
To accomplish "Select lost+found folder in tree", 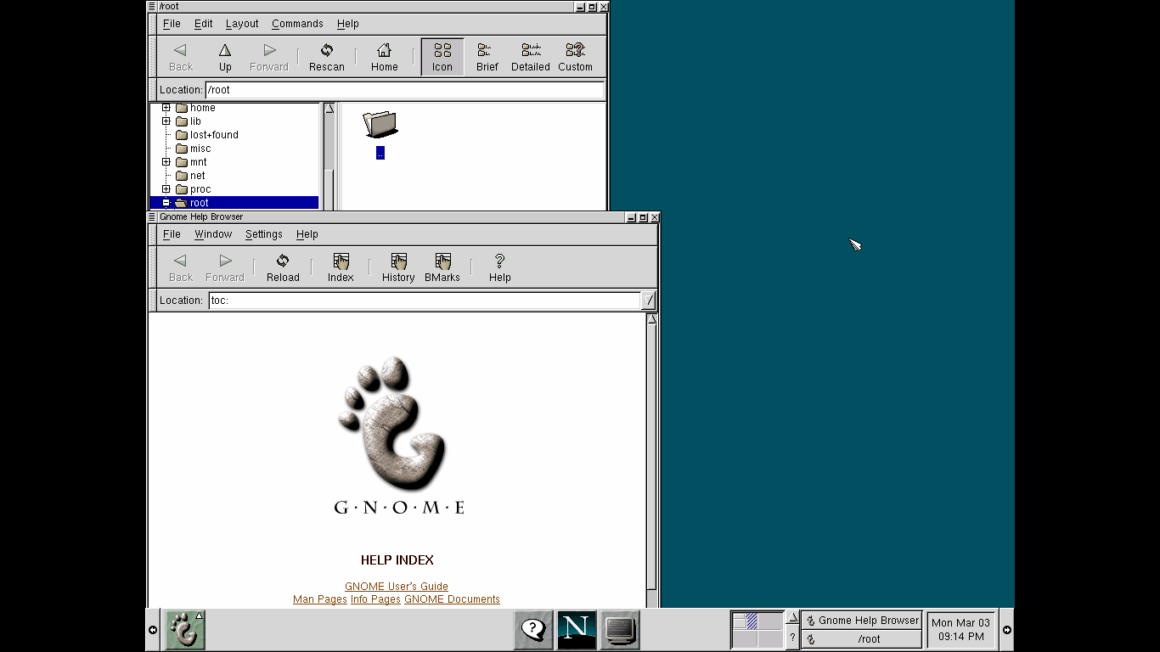I will pos(214,135).
